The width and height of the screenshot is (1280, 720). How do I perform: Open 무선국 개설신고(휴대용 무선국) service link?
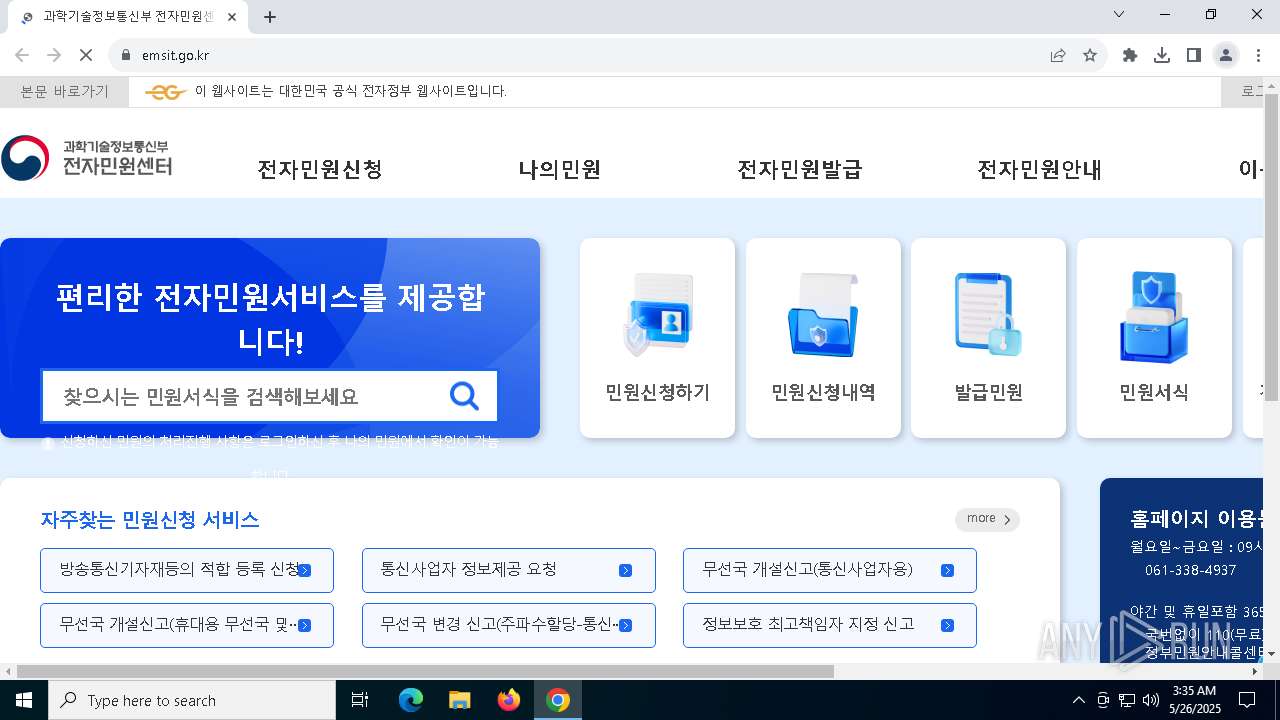187,625
